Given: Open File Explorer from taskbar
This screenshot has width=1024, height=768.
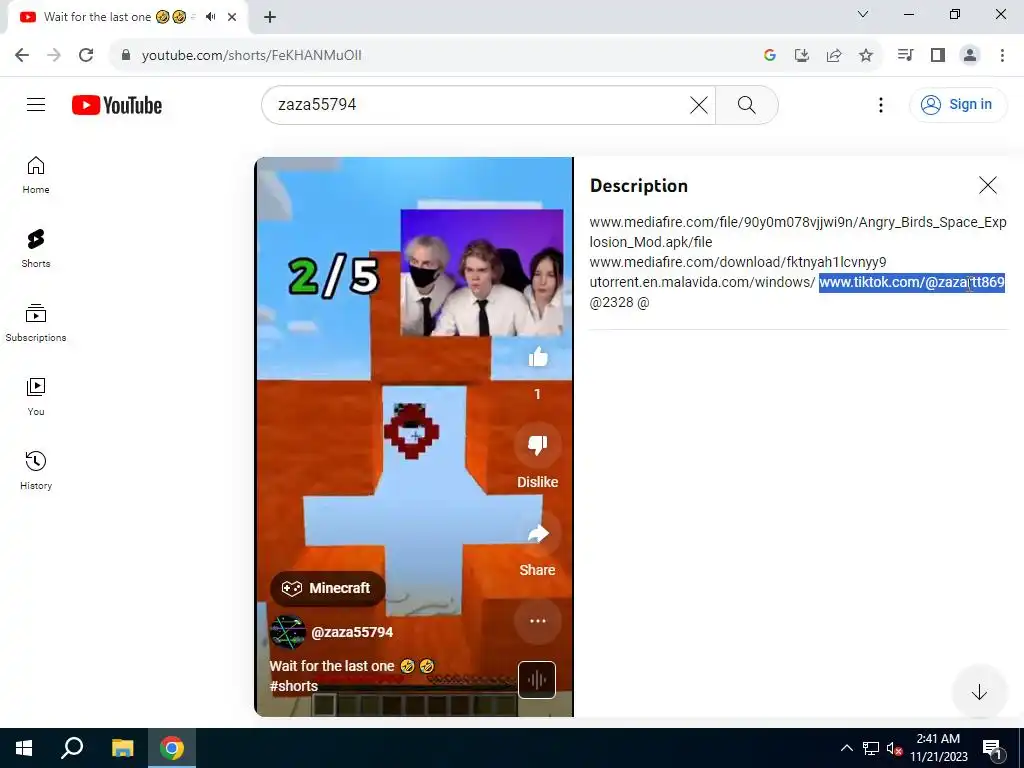Looking at the screenshot, I should click(x=122, y=748).
